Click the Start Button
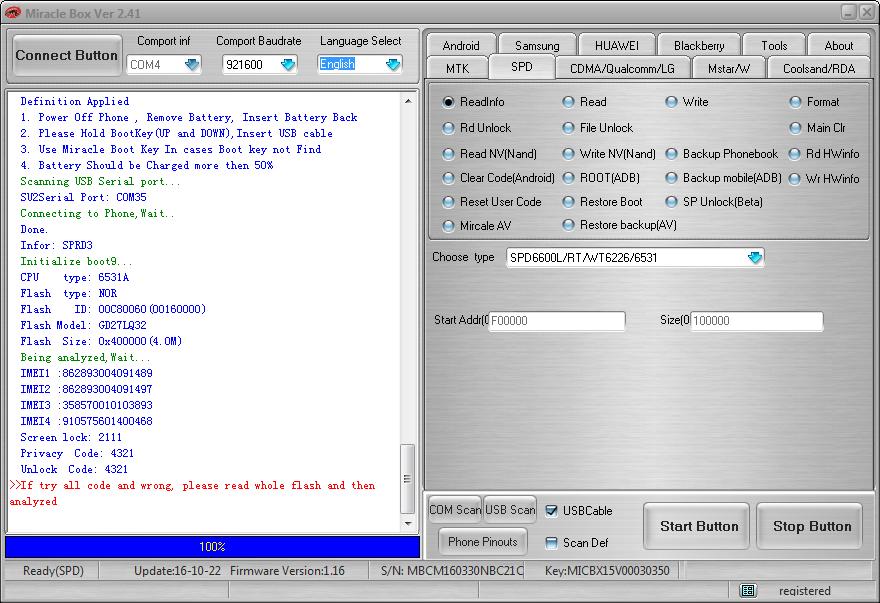880x603 pixels. coord(697,526)
